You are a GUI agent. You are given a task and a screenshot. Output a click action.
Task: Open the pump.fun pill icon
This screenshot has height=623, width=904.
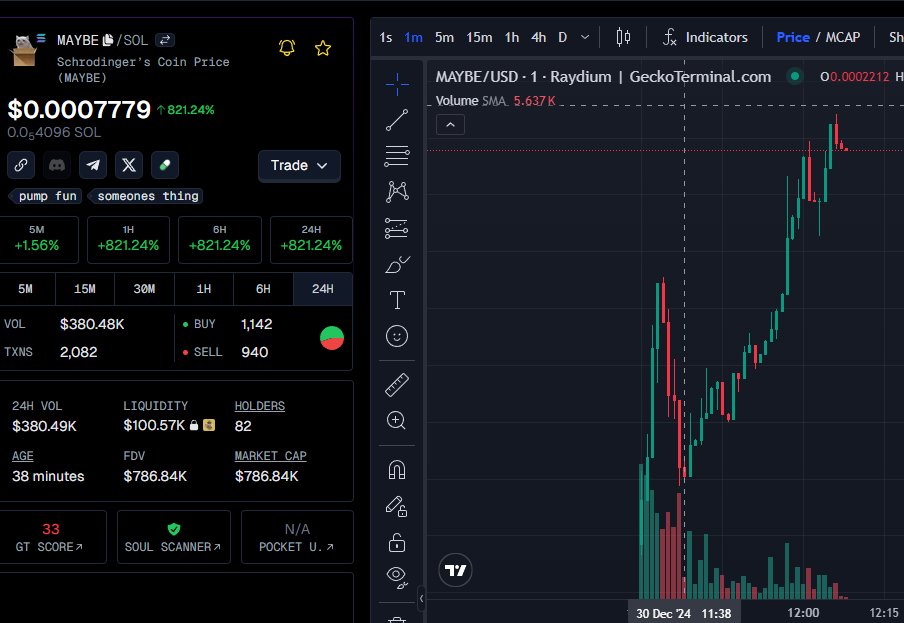pos(165,165)
